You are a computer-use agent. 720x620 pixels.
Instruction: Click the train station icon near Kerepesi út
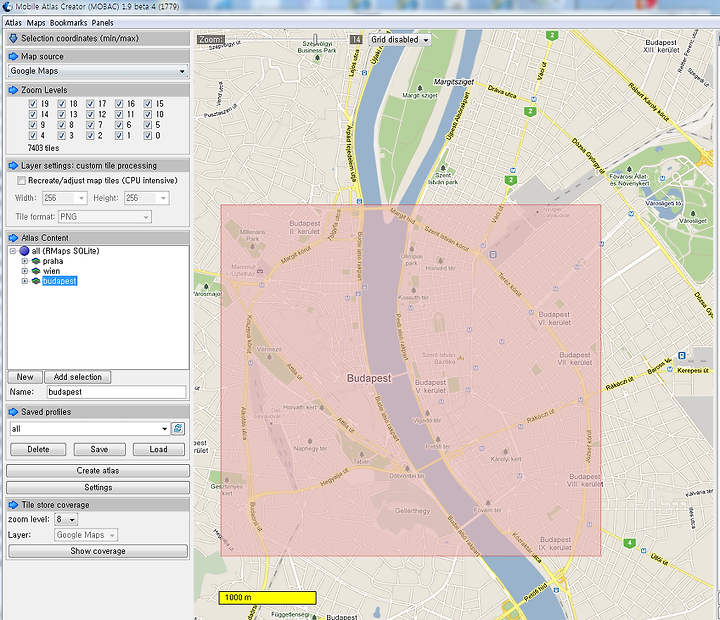click(x=682, y=355)
